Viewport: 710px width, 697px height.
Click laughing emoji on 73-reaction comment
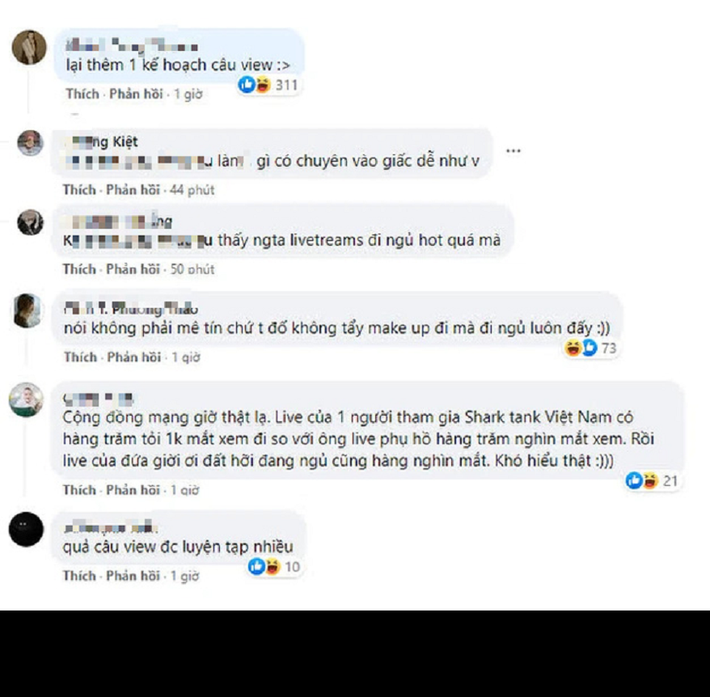pos(573,348)
